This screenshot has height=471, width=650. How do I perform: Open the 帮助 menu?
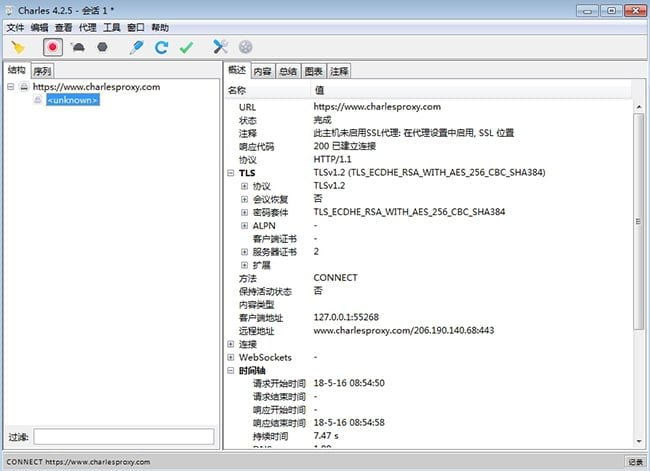[160, 28]
